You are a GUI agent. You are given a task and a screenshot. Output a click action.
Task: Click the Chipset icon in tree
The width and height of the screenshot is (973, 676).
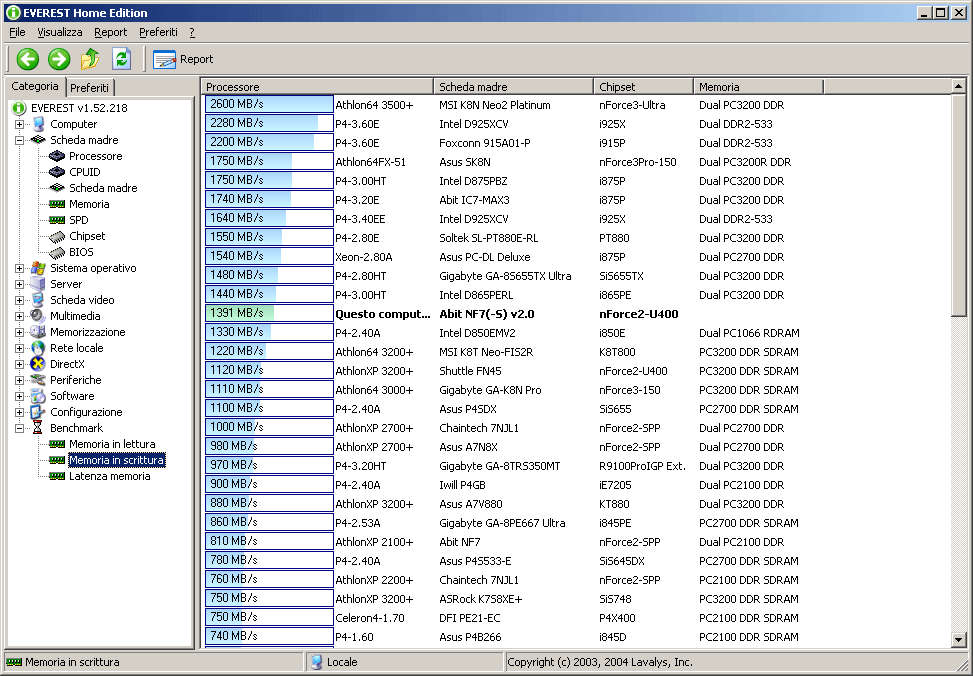(57, 236)
